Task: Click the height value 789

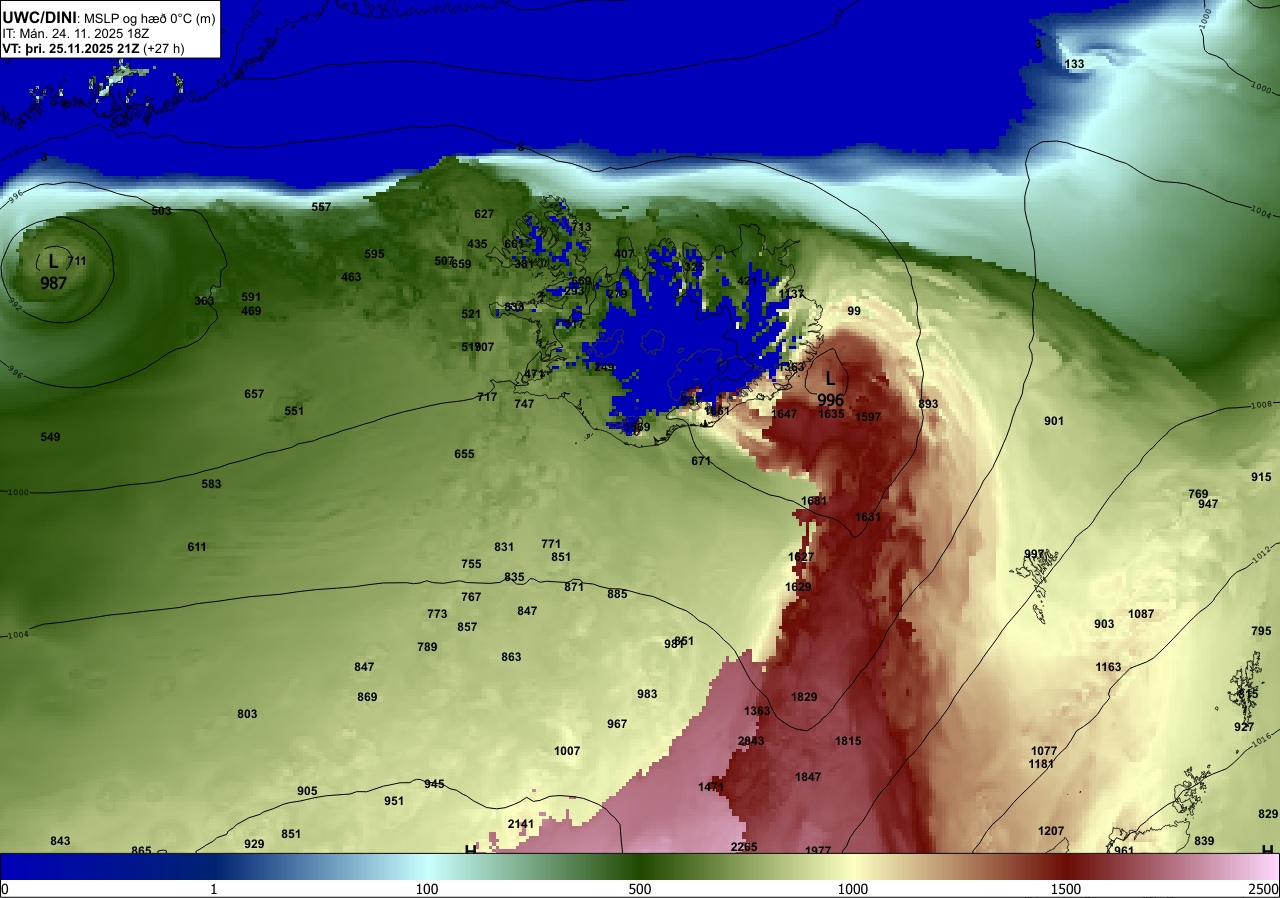Action: [x=427, y=647]
